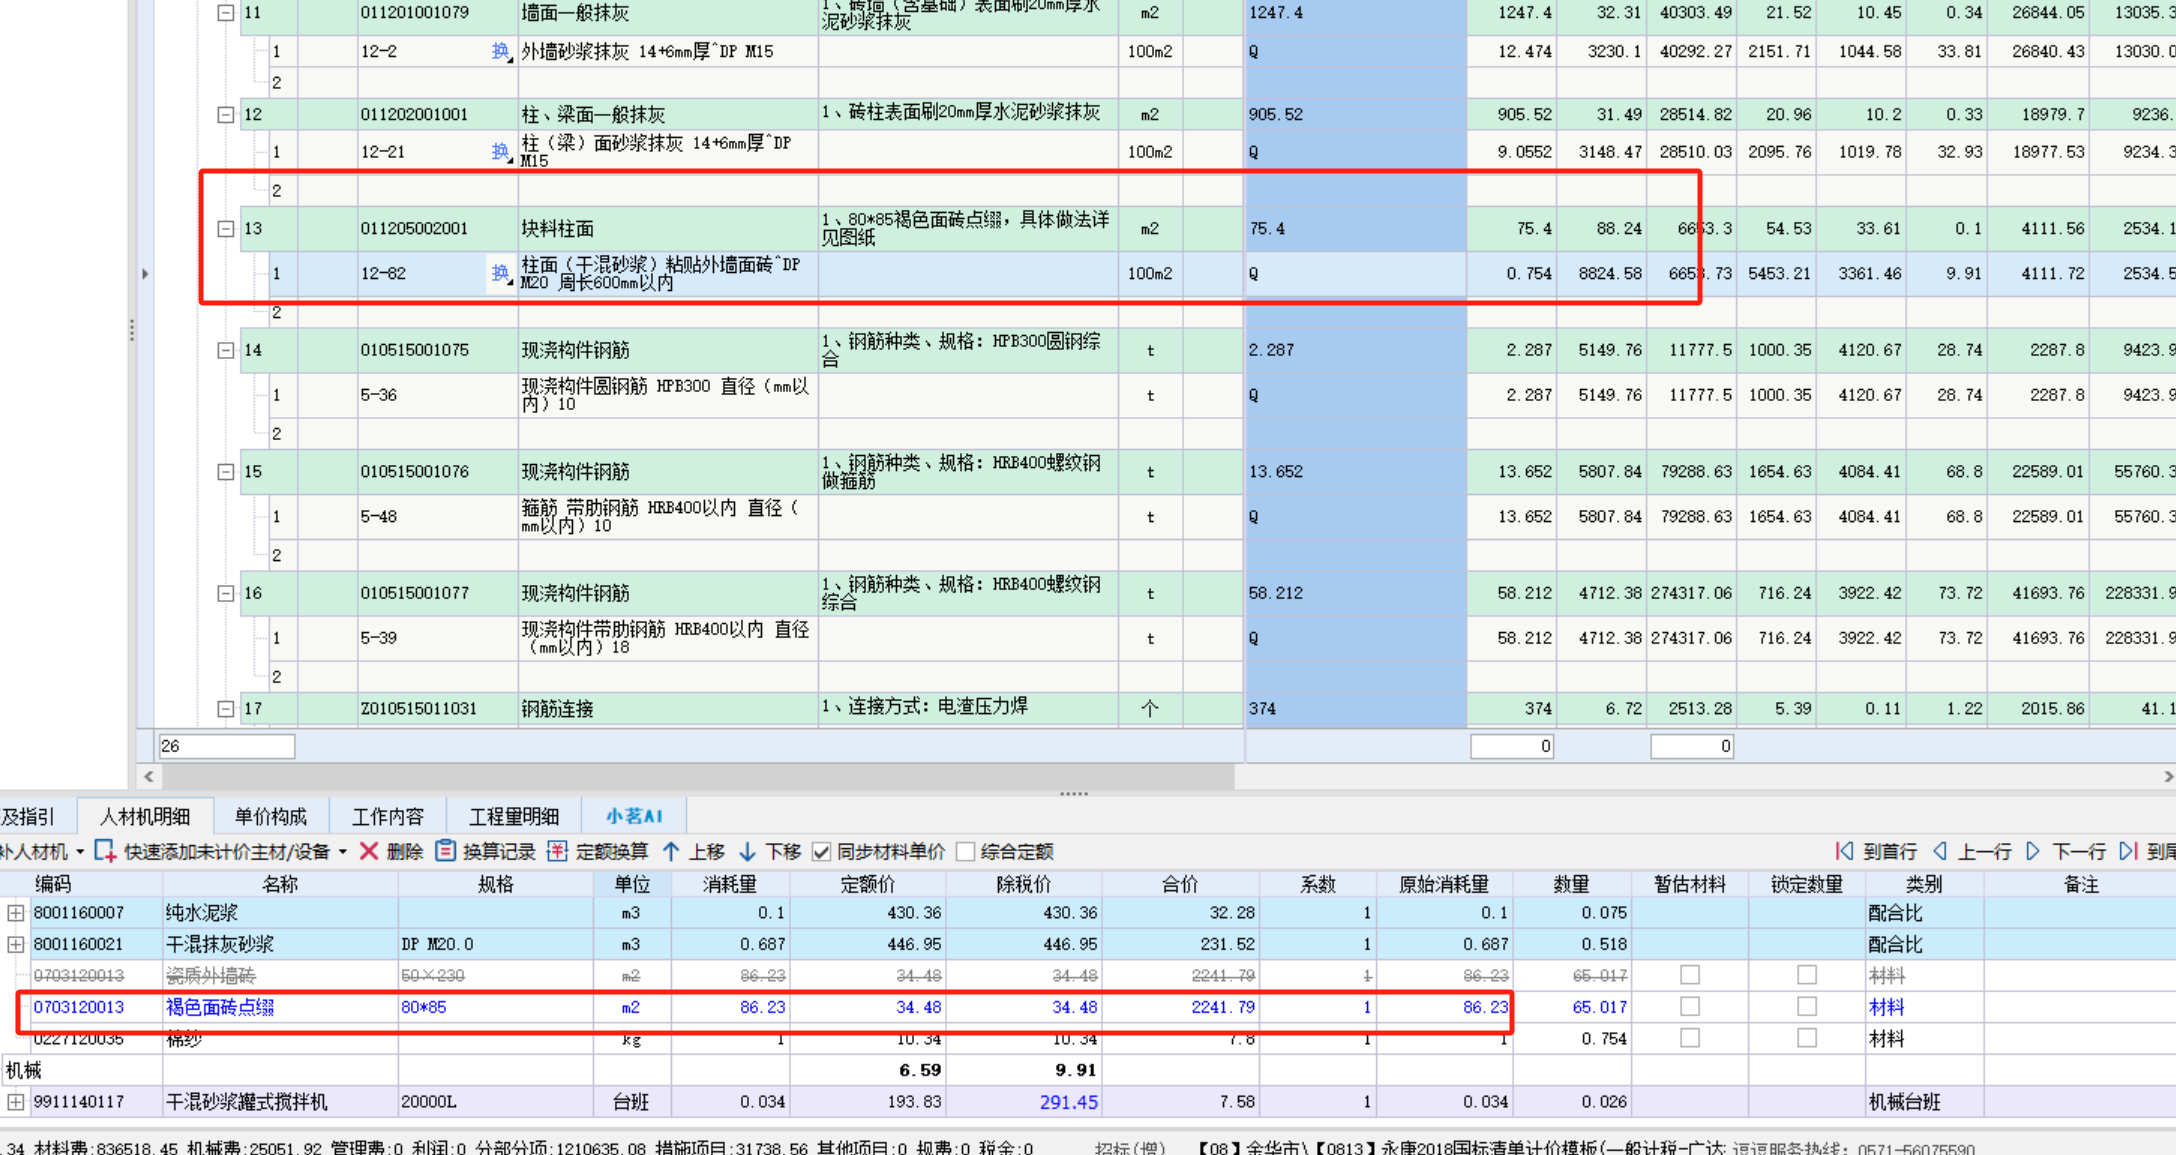The height and width of the screenshot is (1155, 2176).
Task: Click the 换 icon on row 12-21
Action: coord(501,152)
